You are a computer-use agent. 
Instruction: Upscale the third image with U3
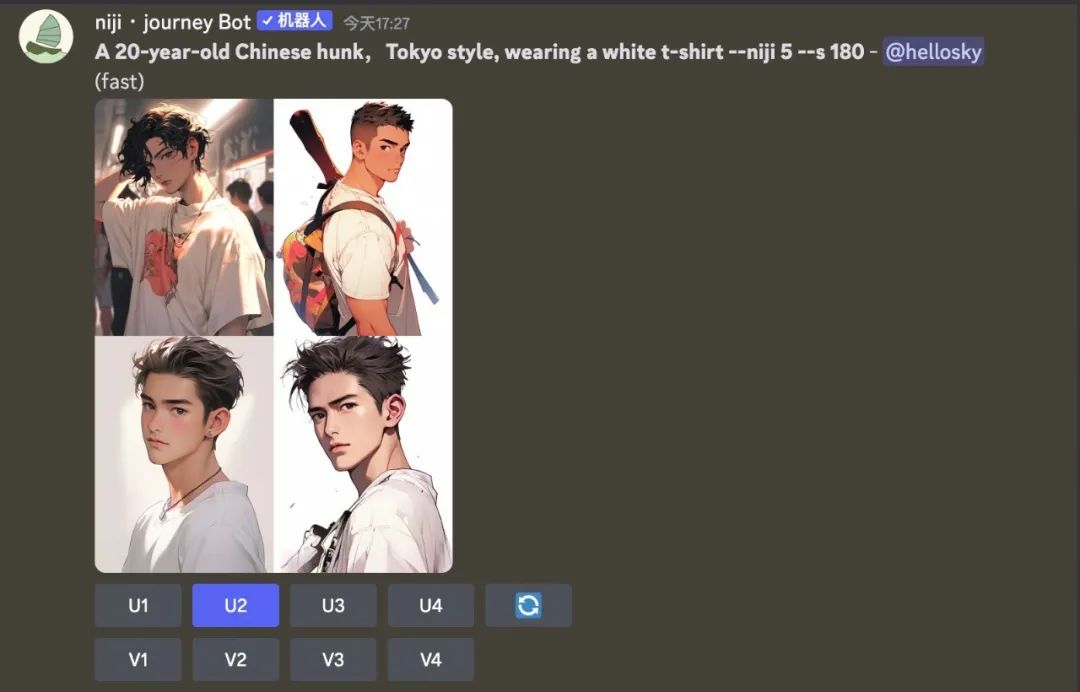pos(333,605)
